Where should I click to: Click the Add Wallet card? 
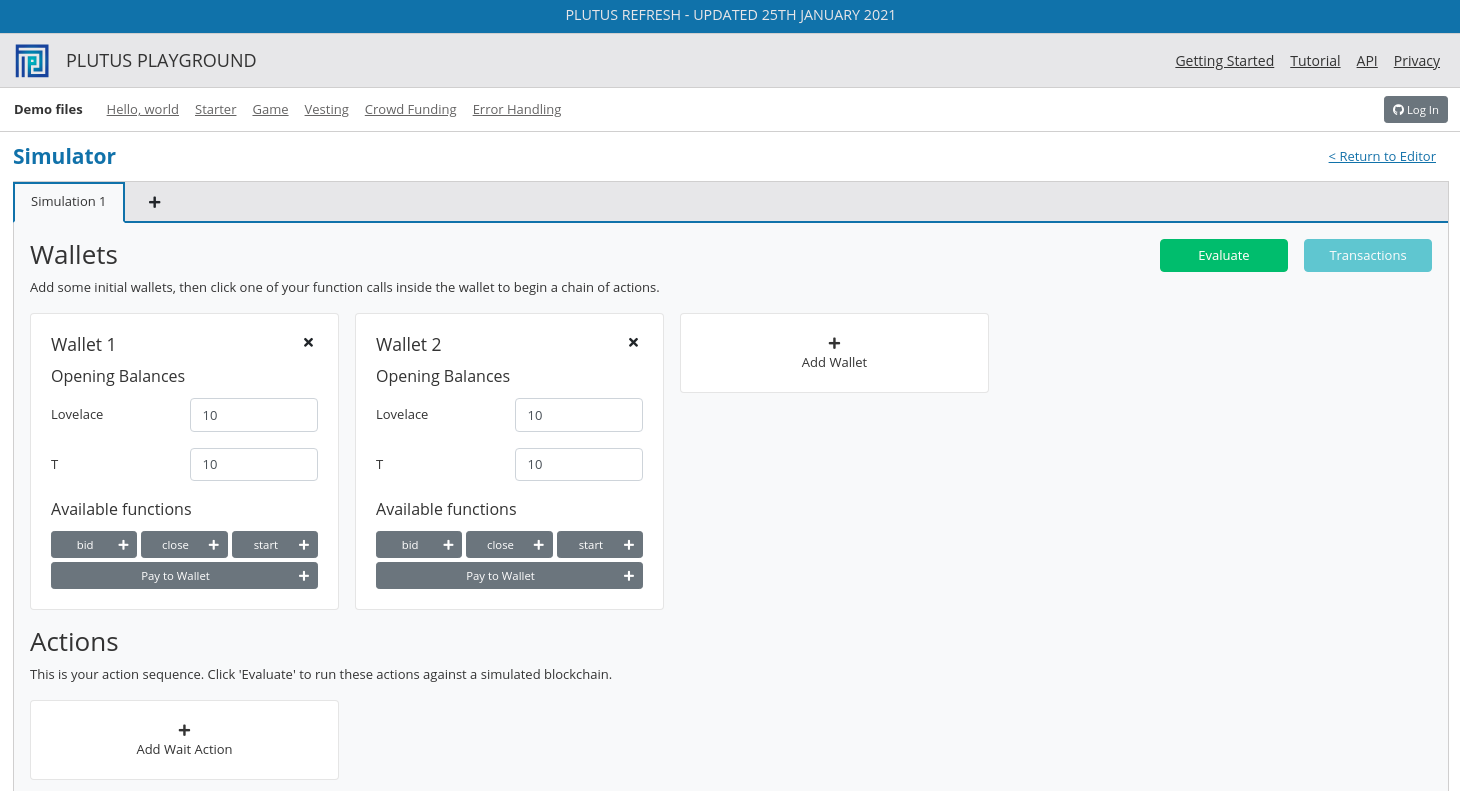(x=834, y=353)
